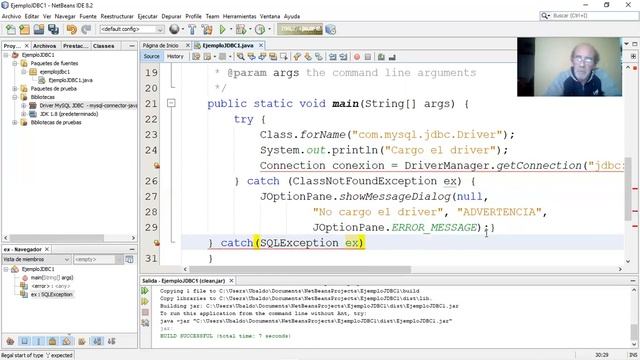Click the Redo arrow icon
The width and height of the screenshot is (640, 360).
pyautogui.click(x=86, y=29)
